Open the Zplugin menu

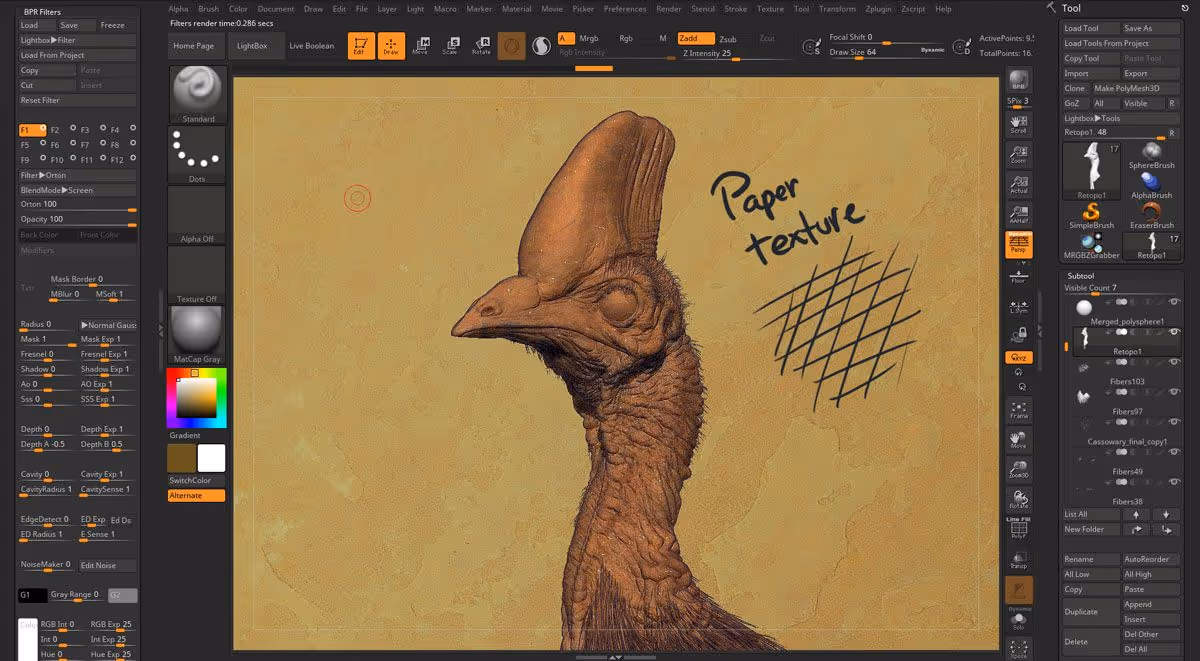pos(878,9)
